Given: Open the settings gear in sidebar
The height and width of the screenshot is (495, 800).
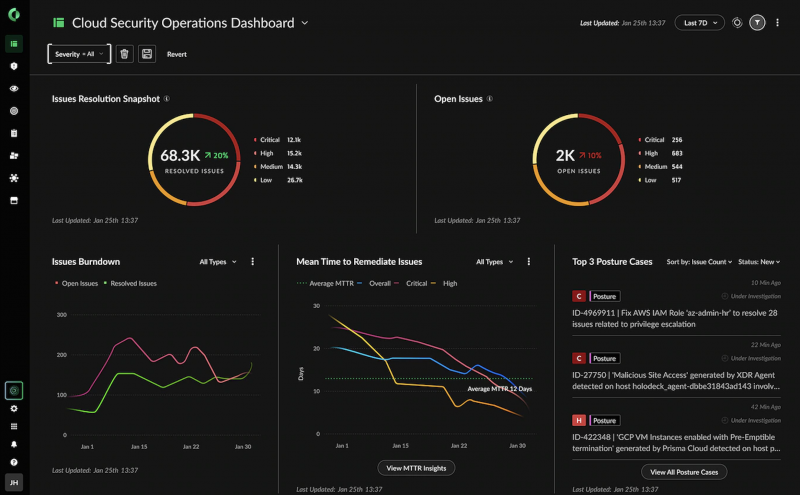Looking at the screenshot, I should (14, 409).
